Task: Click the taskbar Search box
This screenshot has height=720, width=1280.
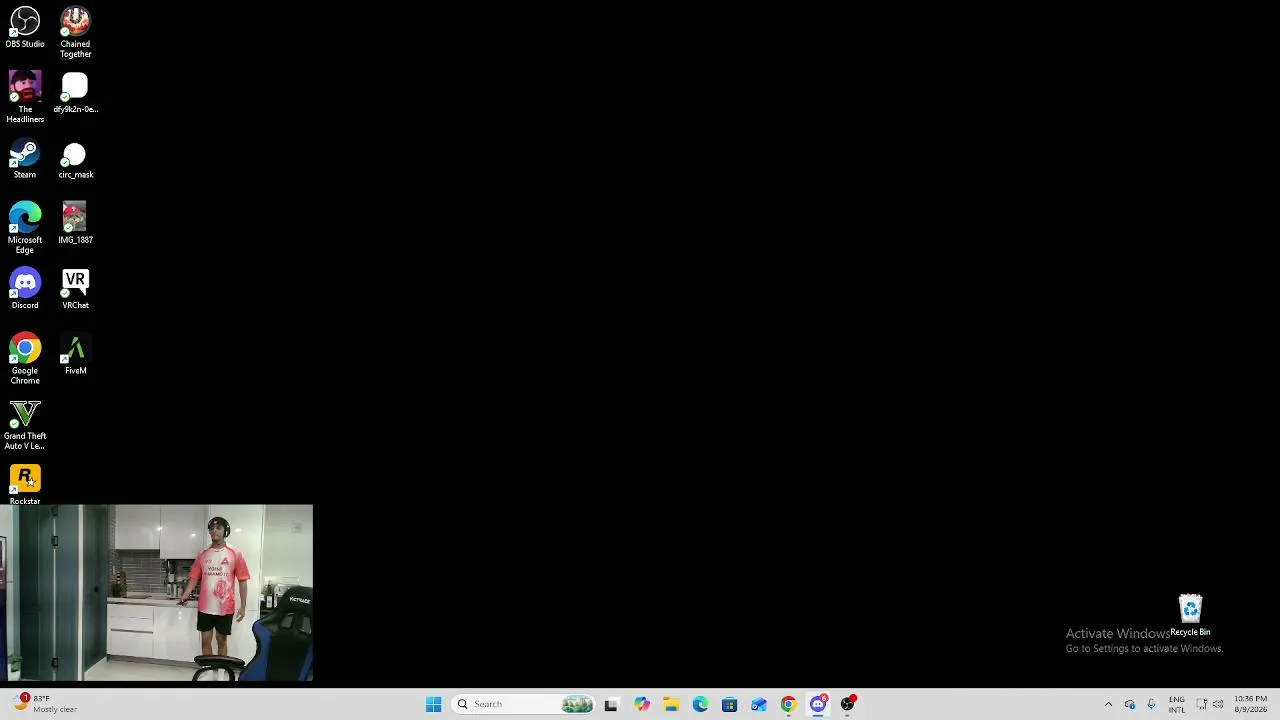Action: click(522, 704)
